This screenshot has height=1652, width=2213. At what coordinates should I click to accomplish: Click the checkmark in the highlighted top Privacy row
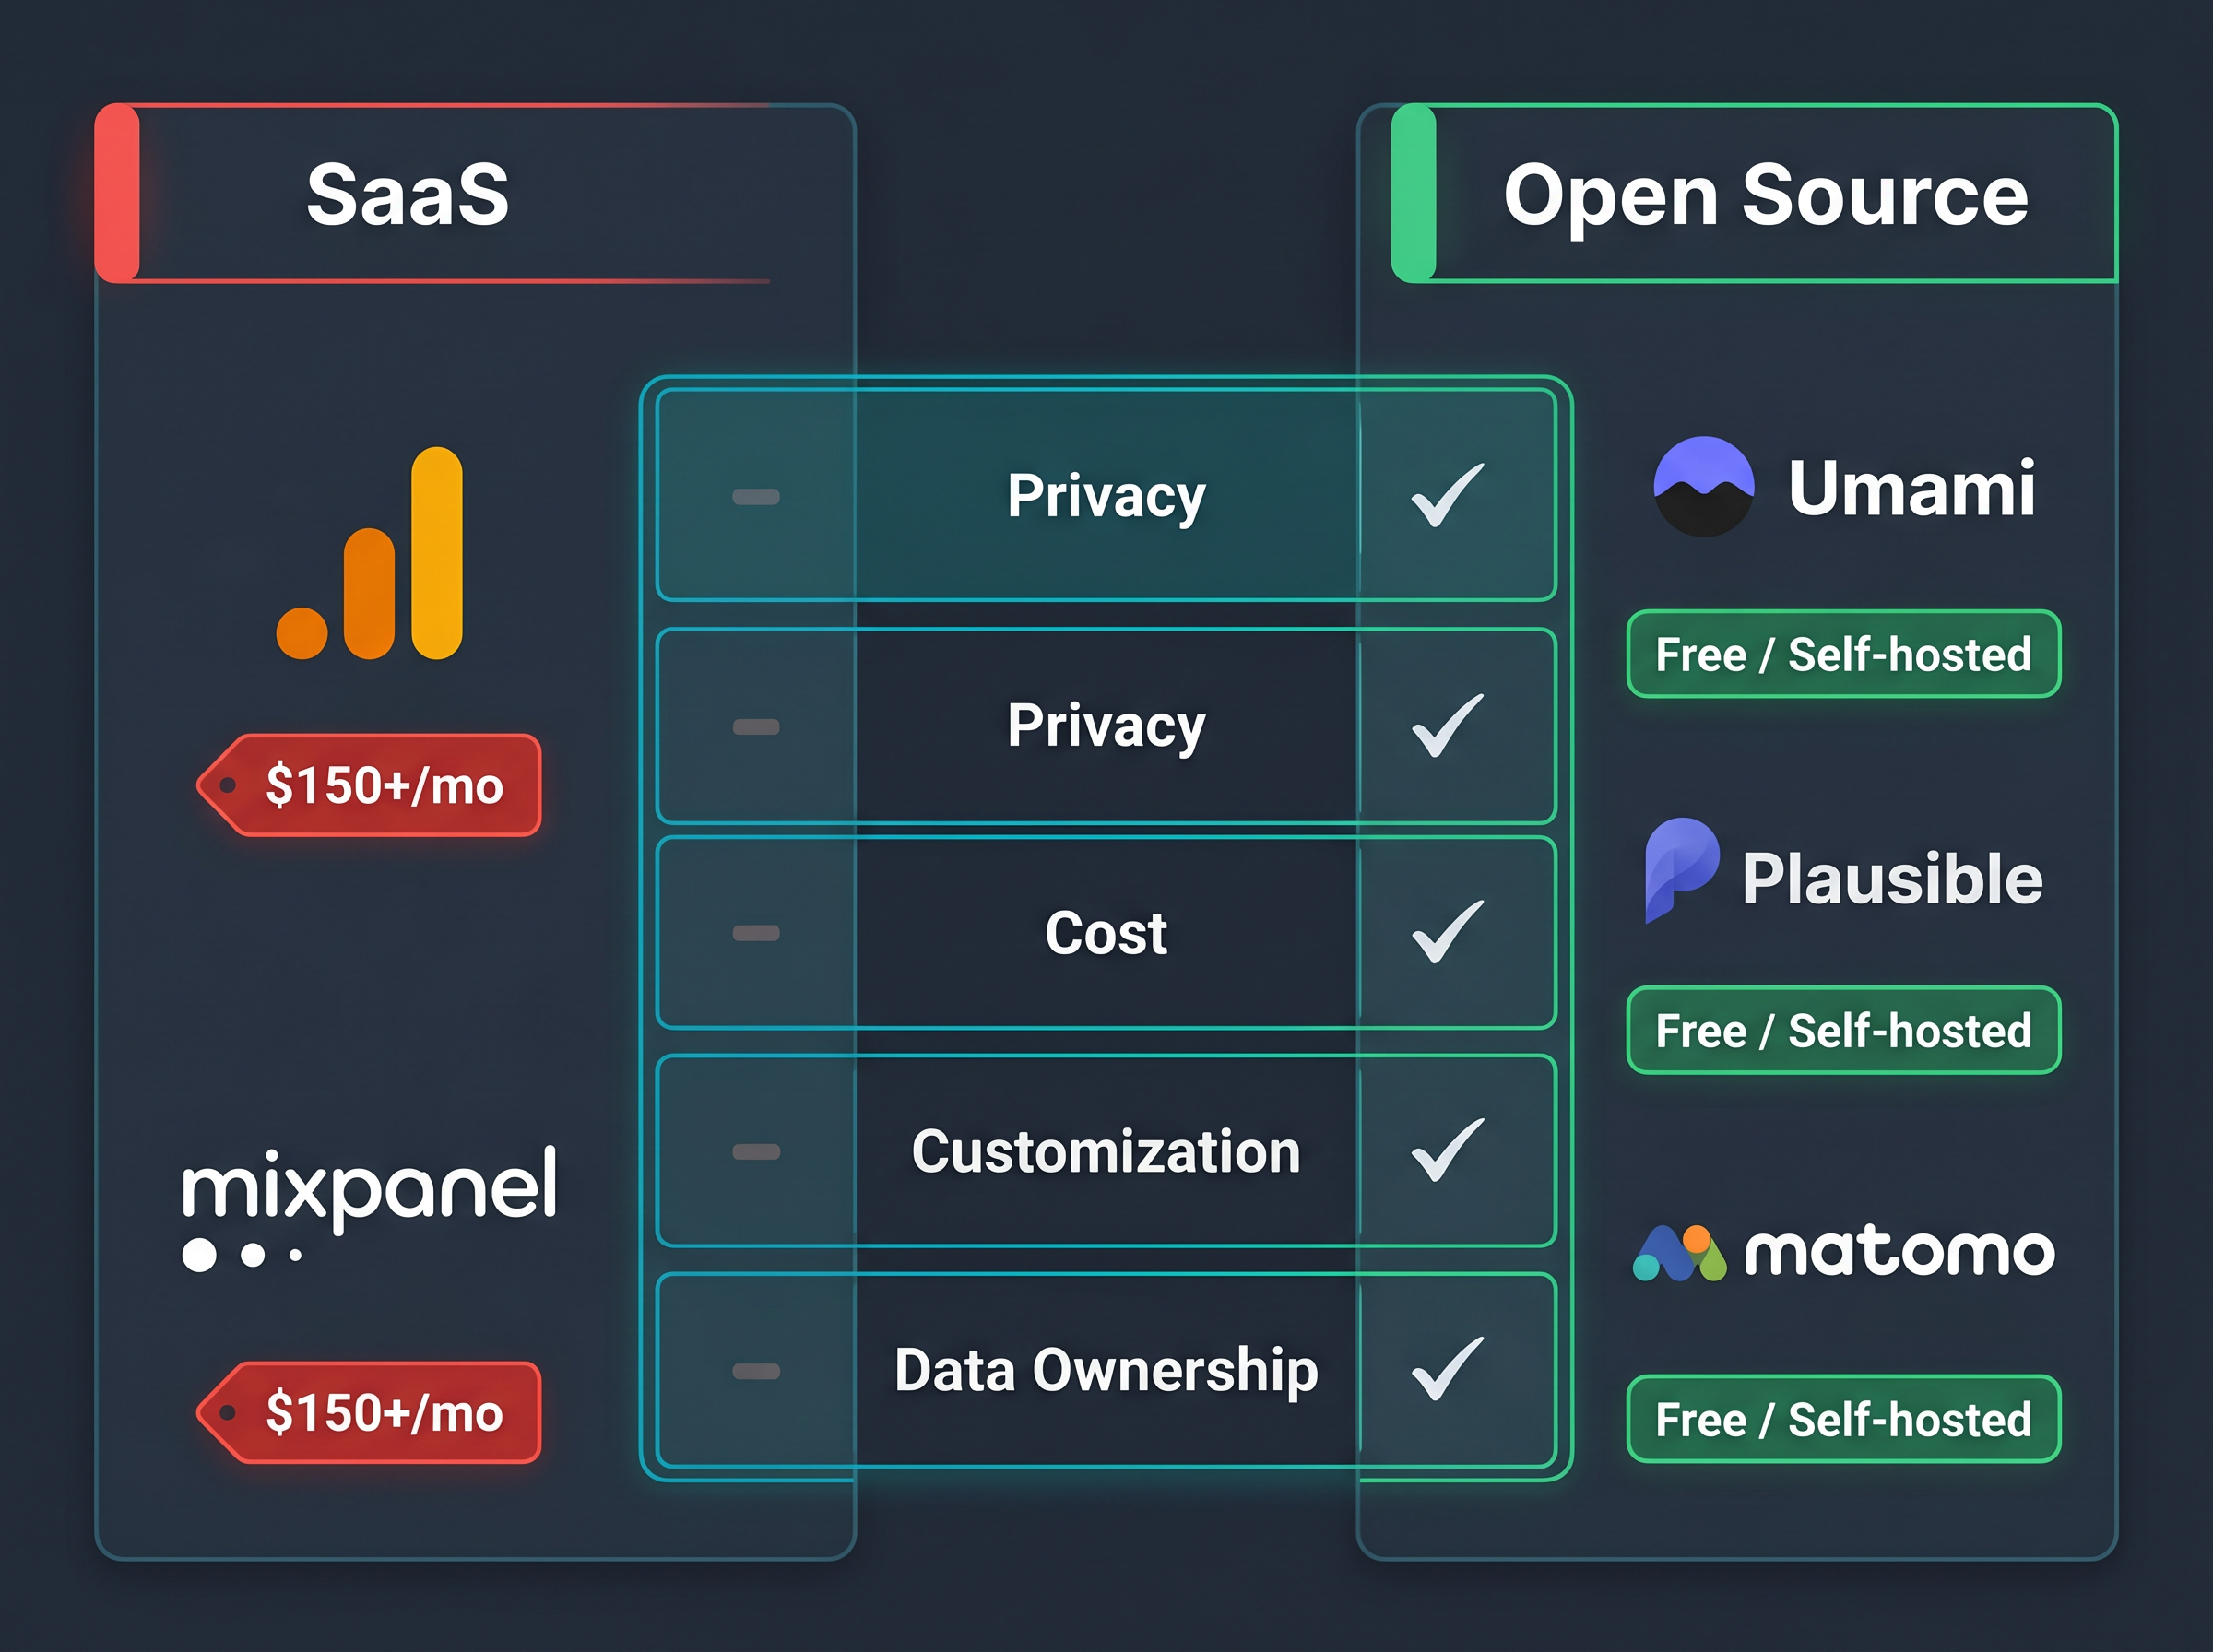tap(1446, 495)
